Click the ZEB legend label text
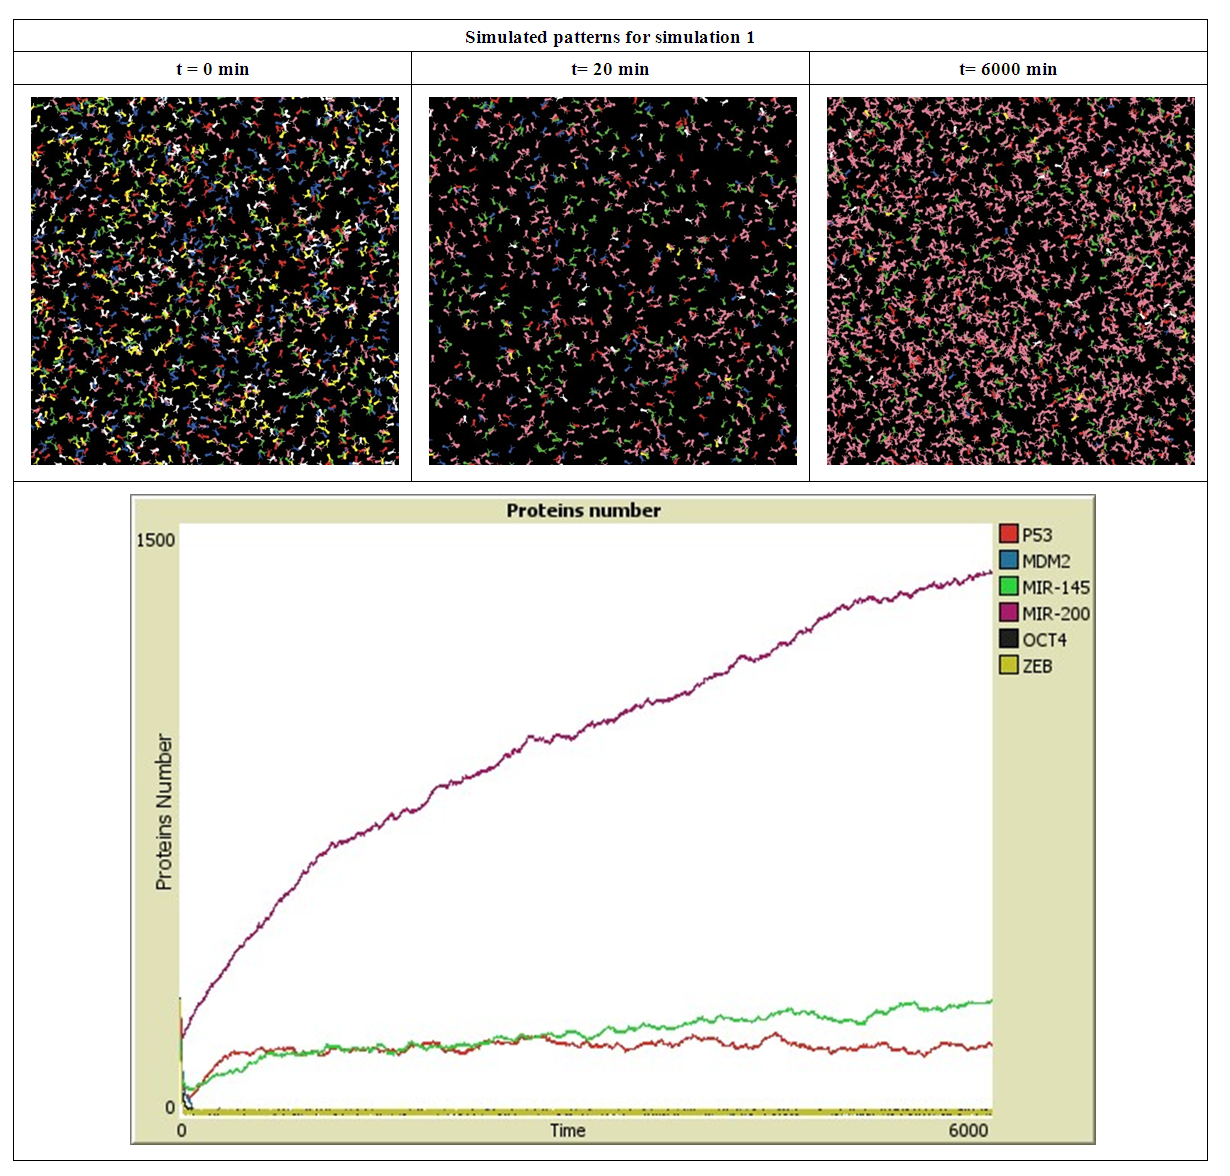This screenshot has height=1176, width=1230. click(x=1037, y=666)
